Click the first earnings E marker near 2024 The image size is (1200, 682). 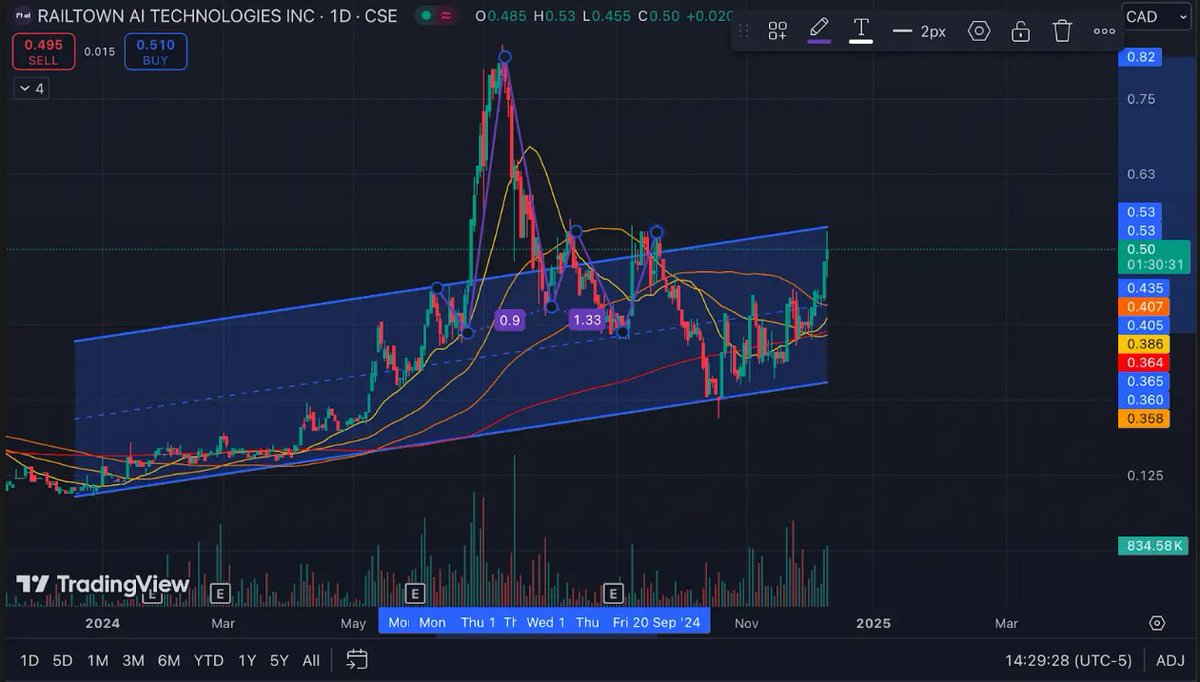pos(151,592)
